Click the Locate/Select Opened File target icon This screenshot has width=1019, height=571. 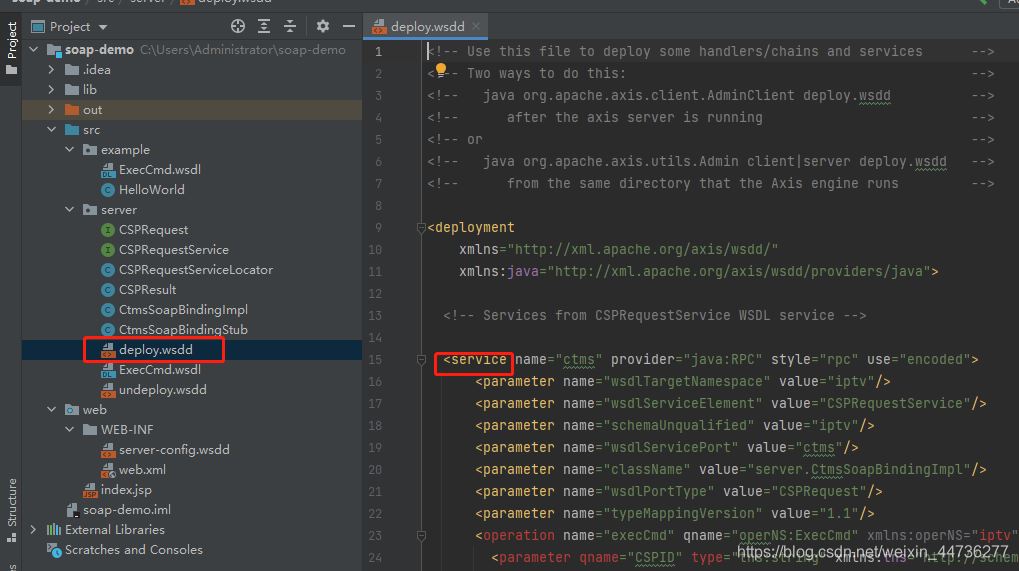(238, 27)
